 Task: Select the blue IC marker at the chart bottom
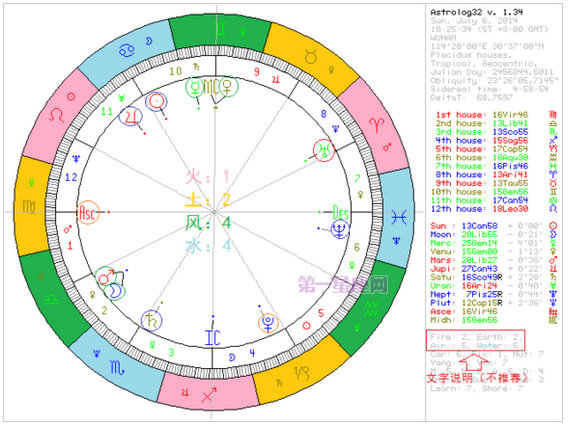[x=212, y=337]
